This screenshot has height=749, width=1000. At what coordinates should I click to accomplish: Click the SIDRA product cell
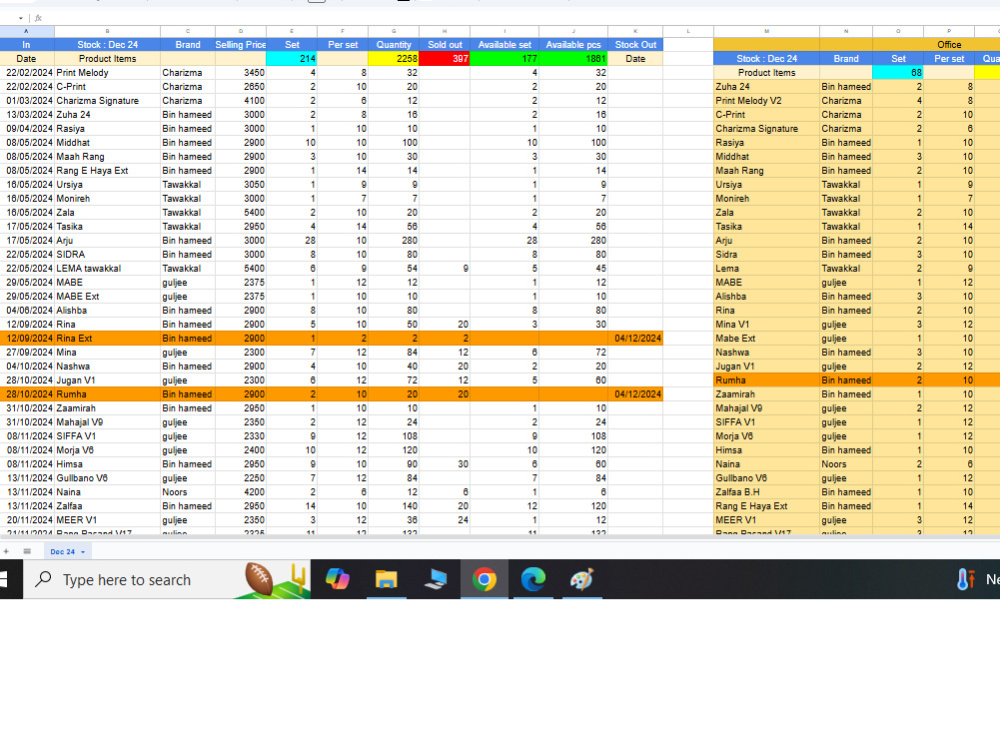click(x=107, y=255)
